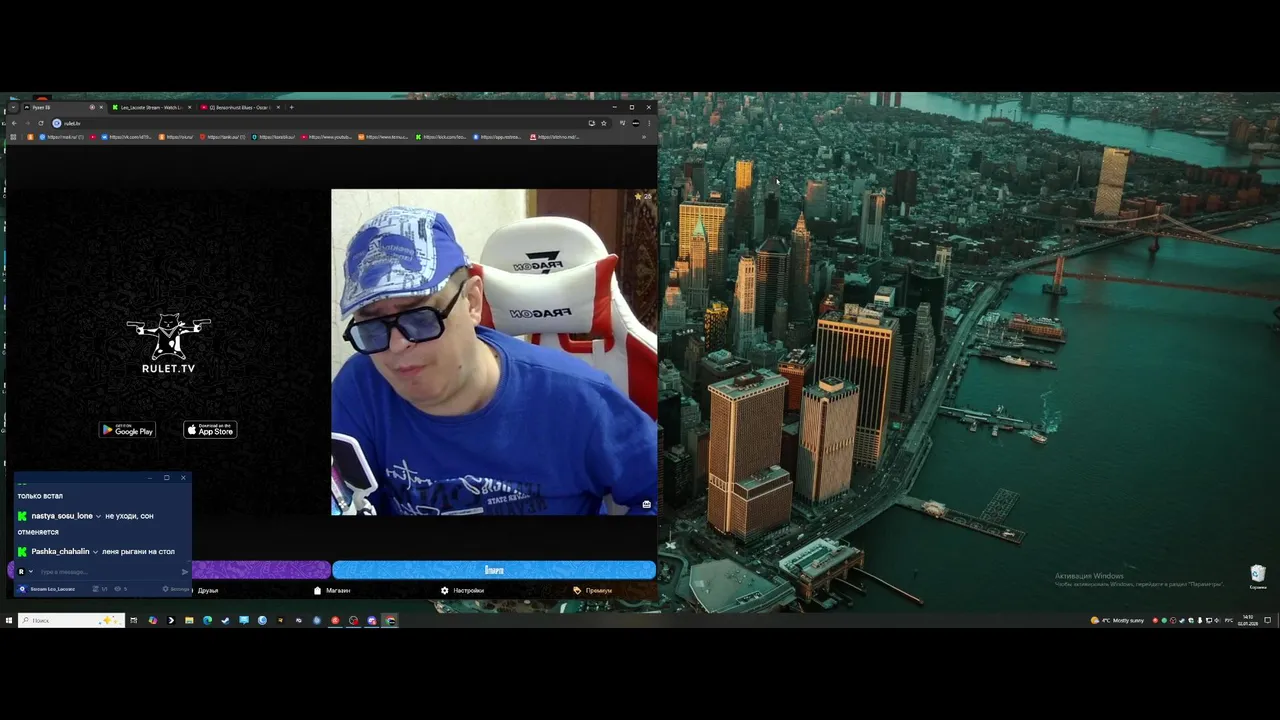1280x720 pixels.
Task: Open the tab search dropdown arrow
Action: (x=13, y=107)
